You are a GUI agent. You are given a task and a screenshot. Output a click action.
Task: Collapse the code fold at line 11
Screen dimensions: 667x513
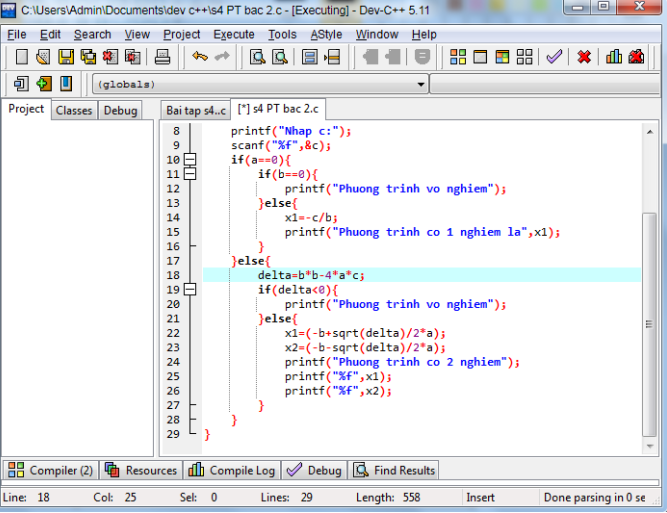pyautogui.click(x=190, y=174)
